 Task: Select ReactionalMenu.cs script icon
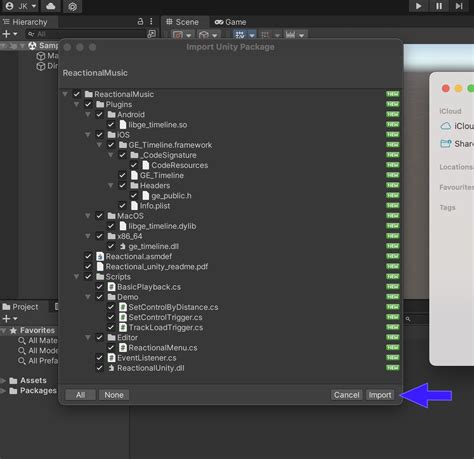point(123,348)
